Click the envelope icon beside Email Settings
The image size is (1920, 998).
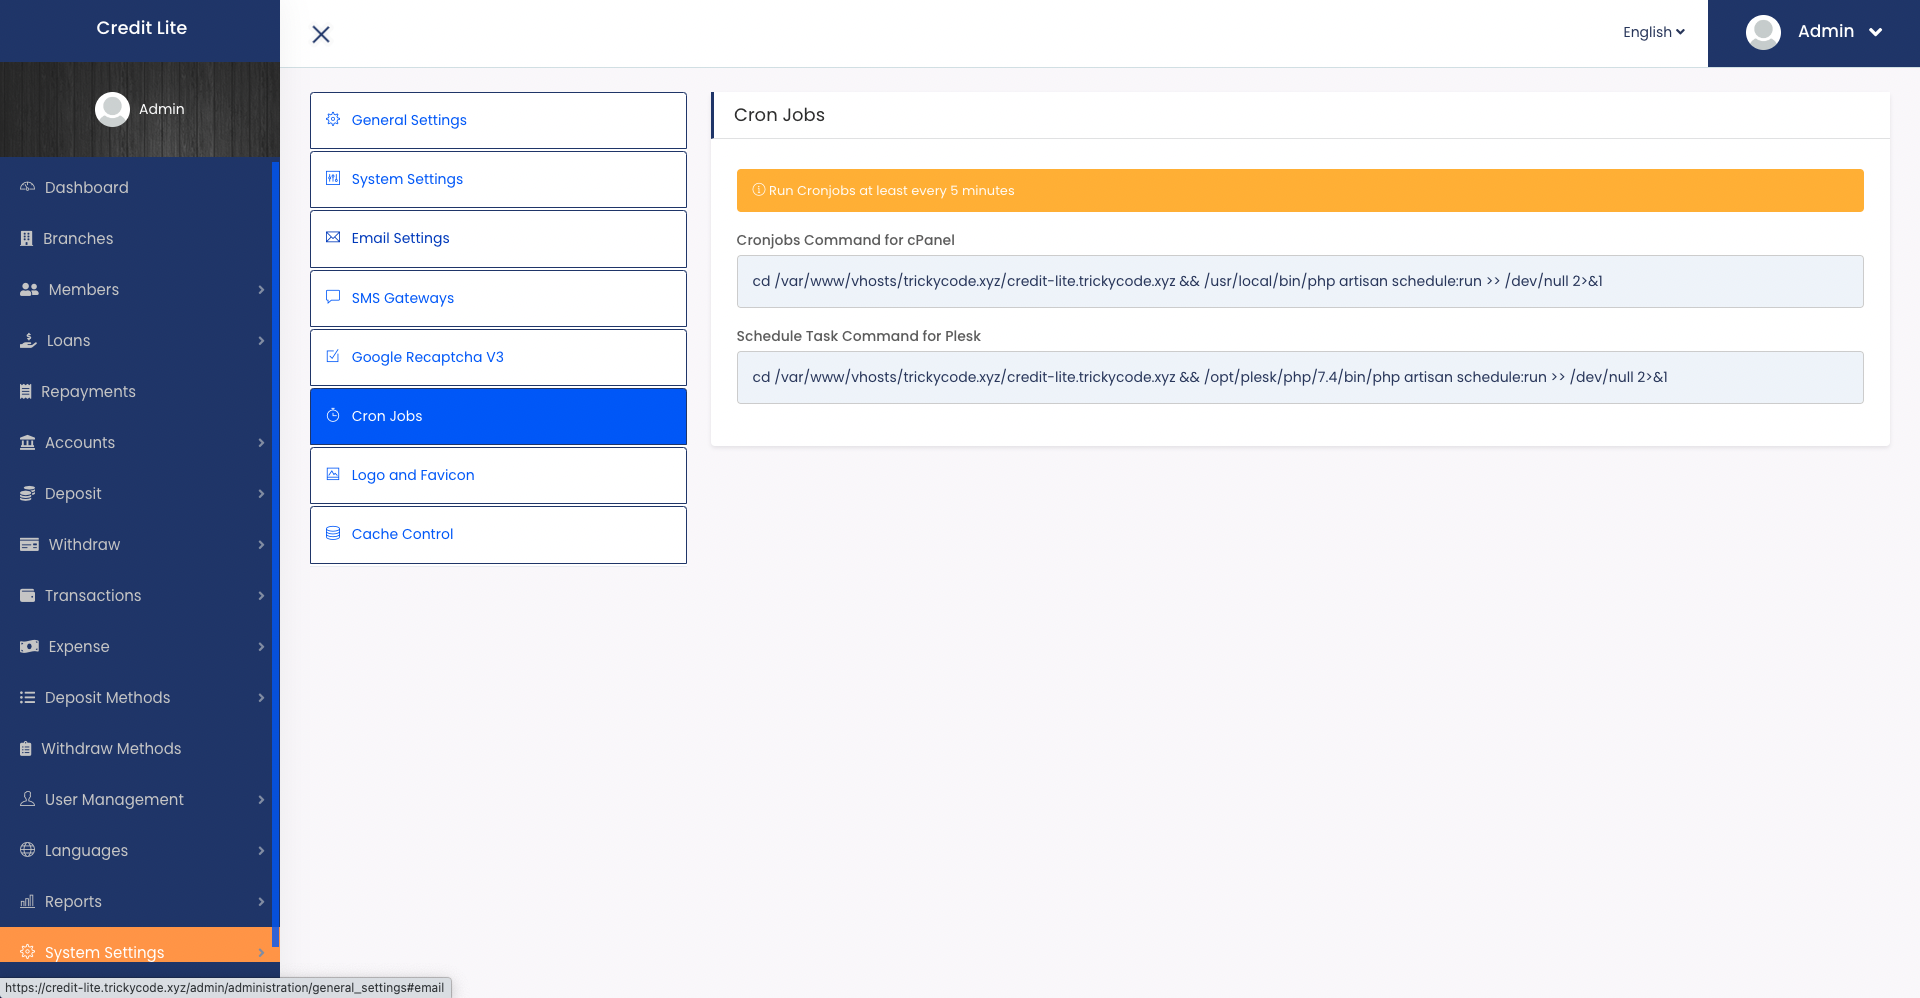tap(333, 237)
